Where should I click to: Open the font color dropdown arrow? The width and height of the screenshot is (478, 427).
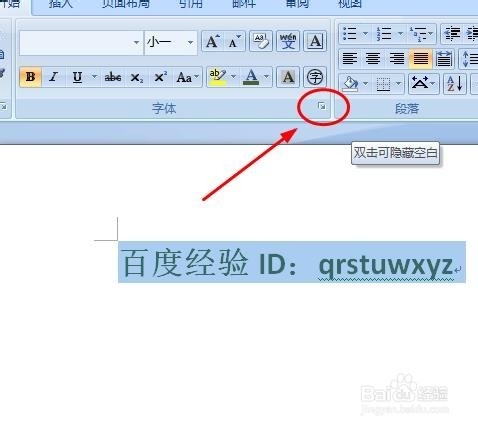pyautogui.click(x=267, y=77)
